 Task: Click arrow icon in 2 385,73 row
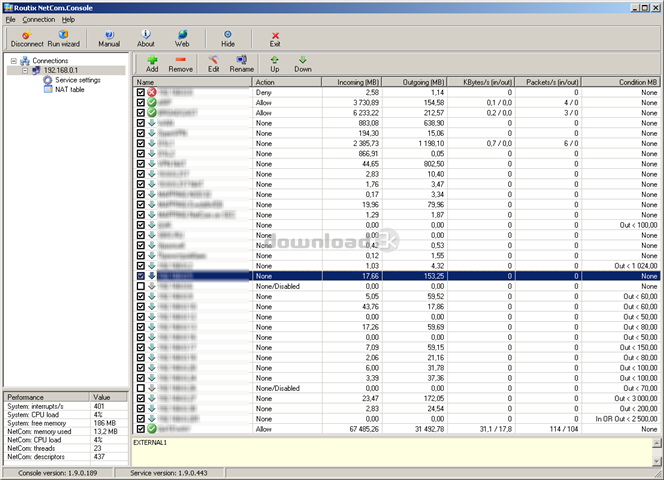tap(152, 143)
